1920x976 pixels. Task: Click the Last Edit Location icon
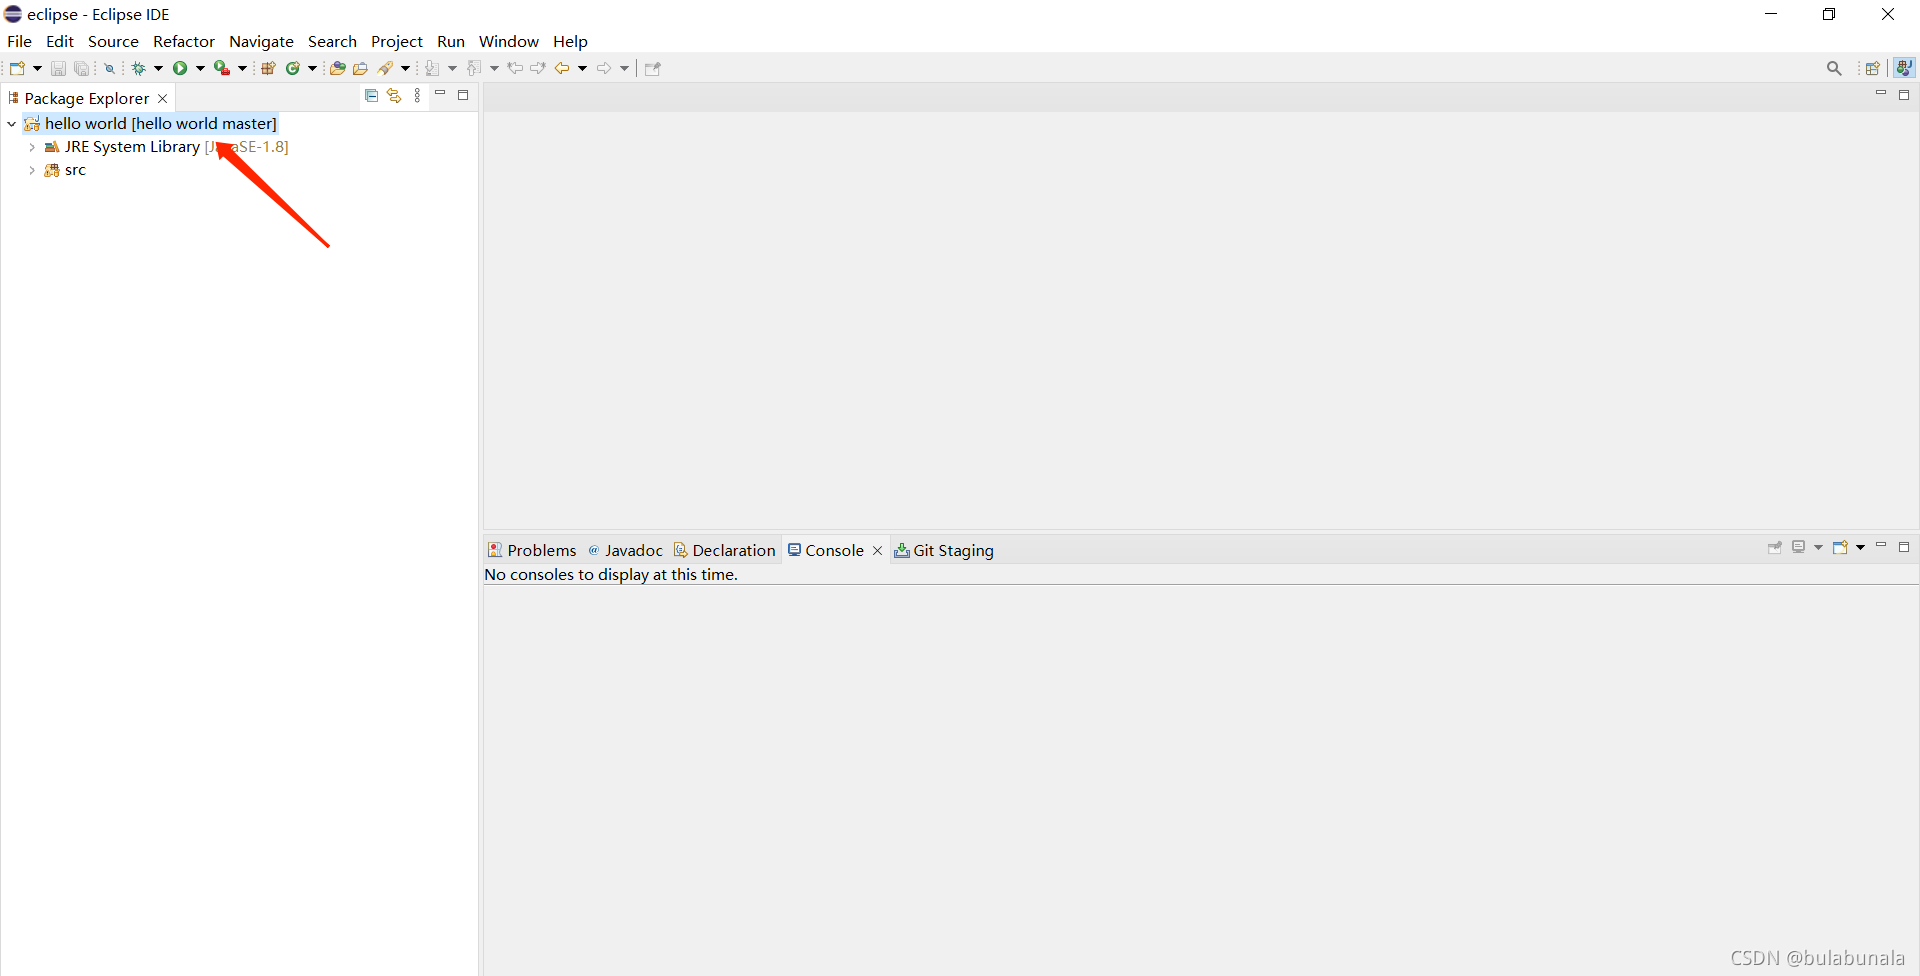click(515, 68)
